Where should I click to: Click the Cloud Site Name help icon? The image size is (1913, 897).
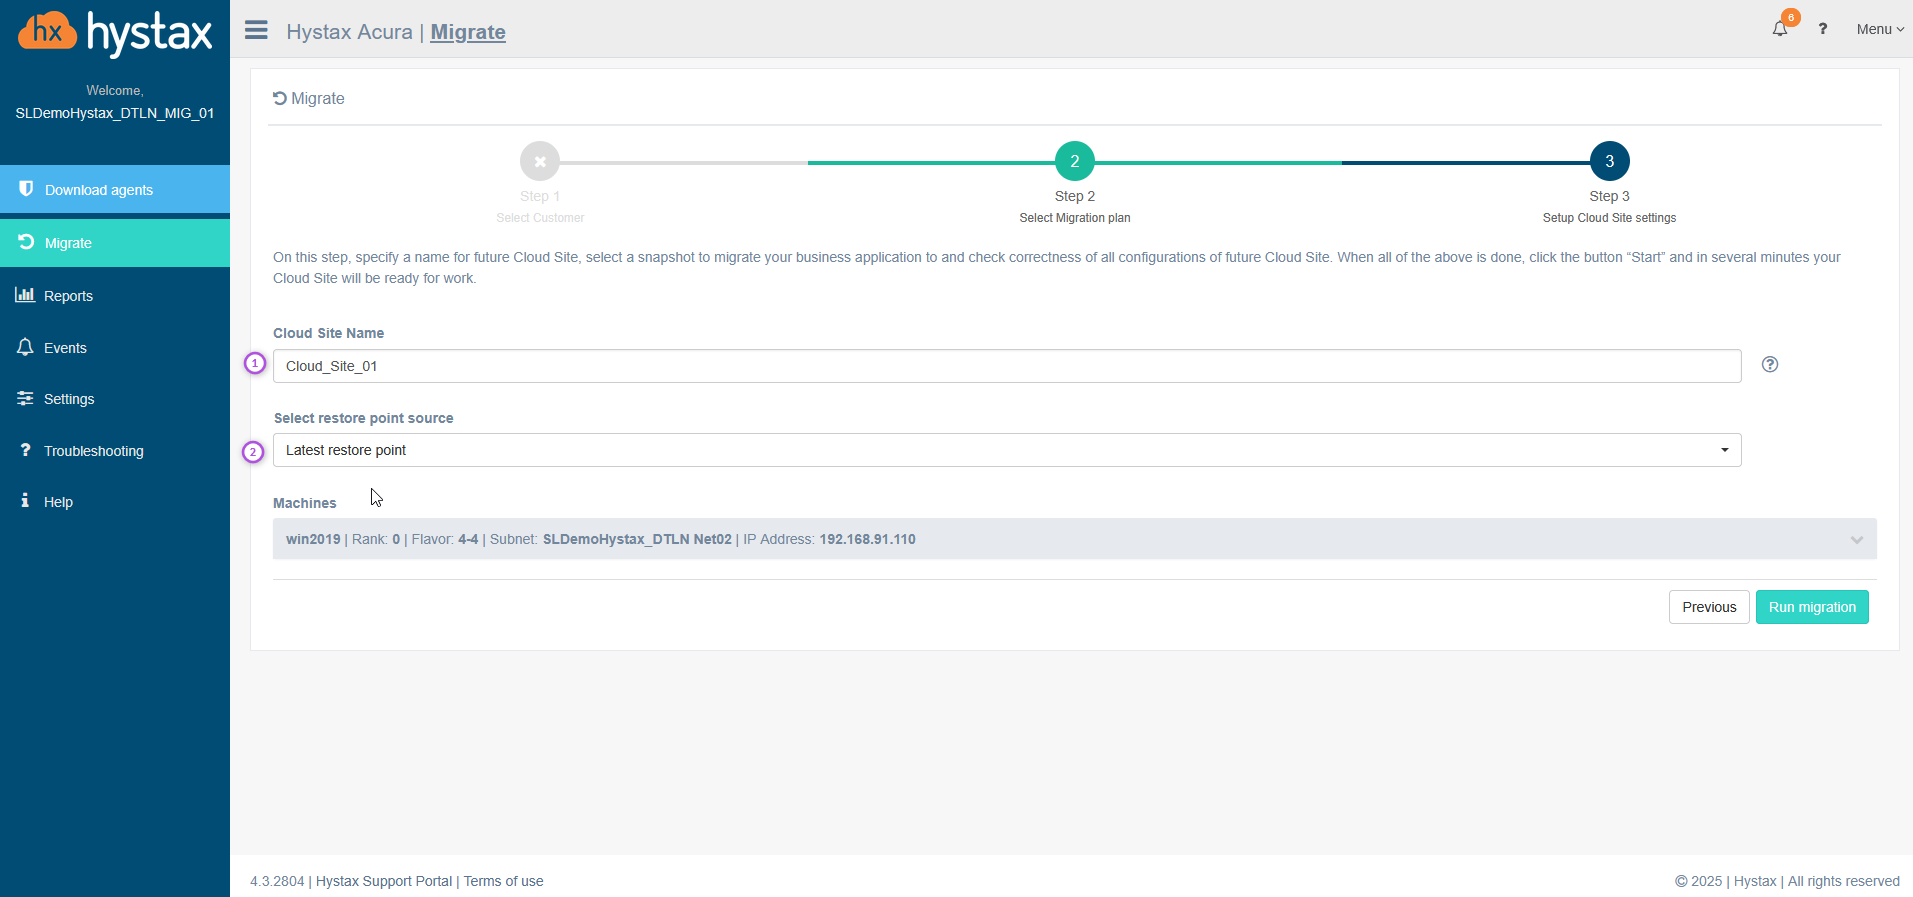[1769, 364]
